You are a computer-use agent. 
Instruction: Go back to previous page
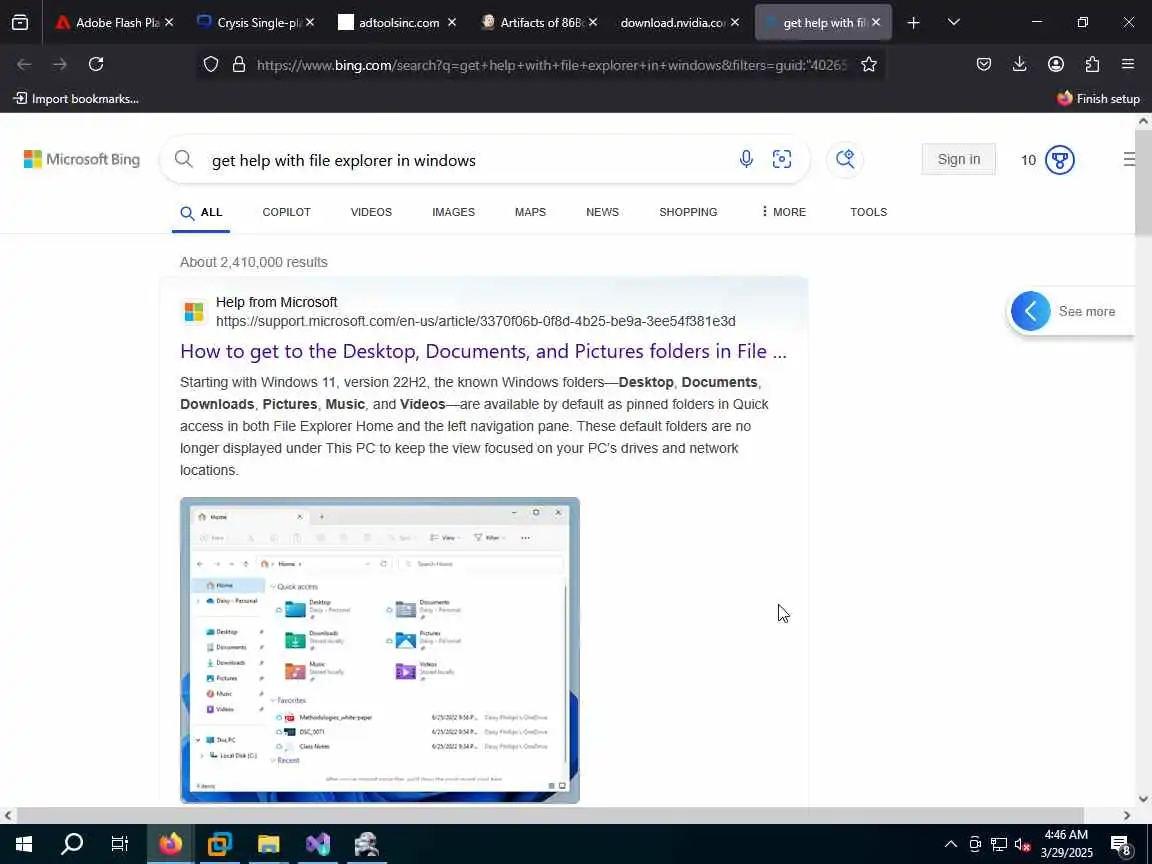[x=24, y=65]
